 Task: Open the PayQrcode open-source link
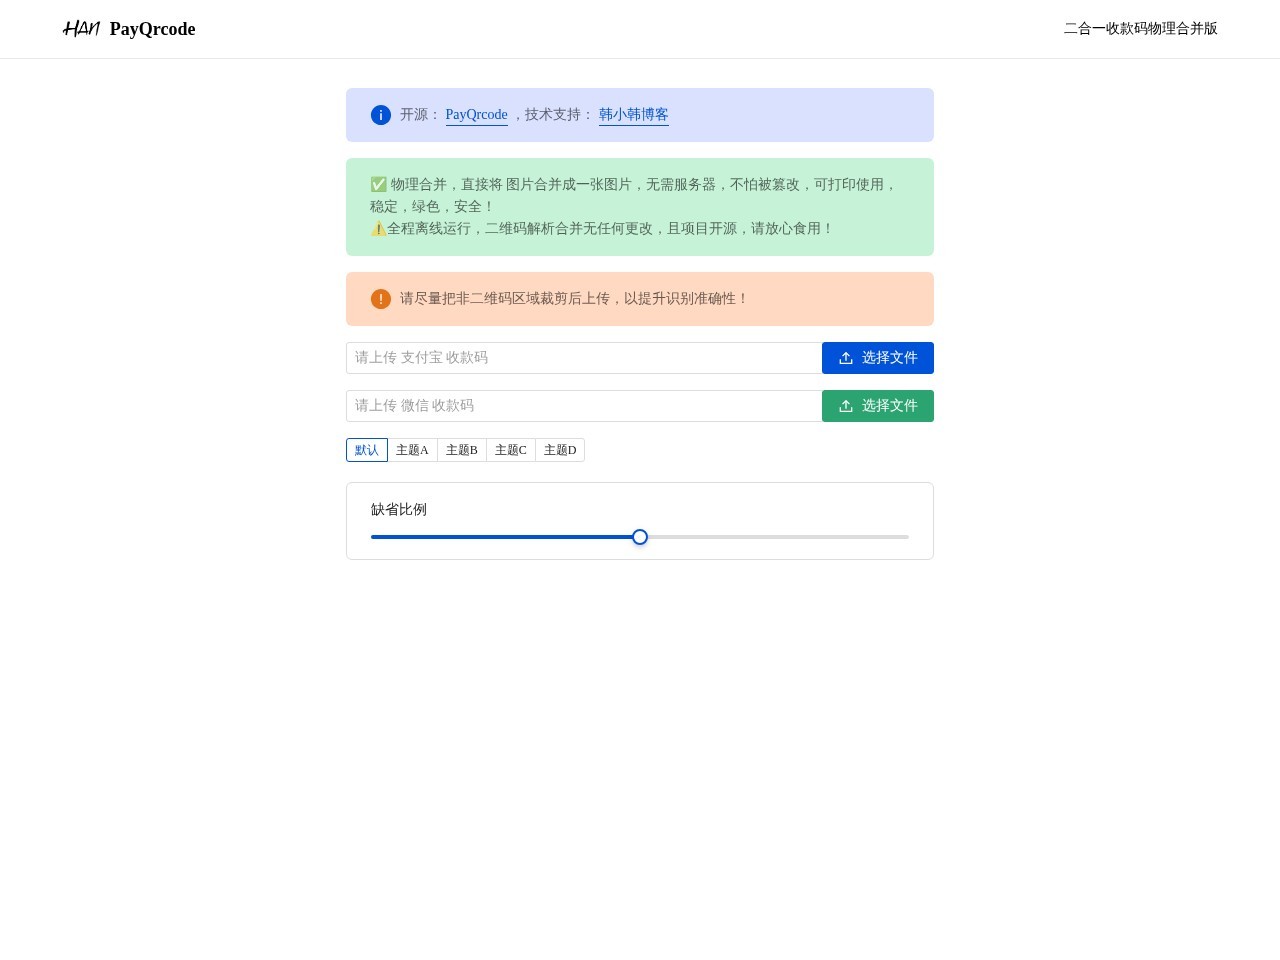coord(476,115)
